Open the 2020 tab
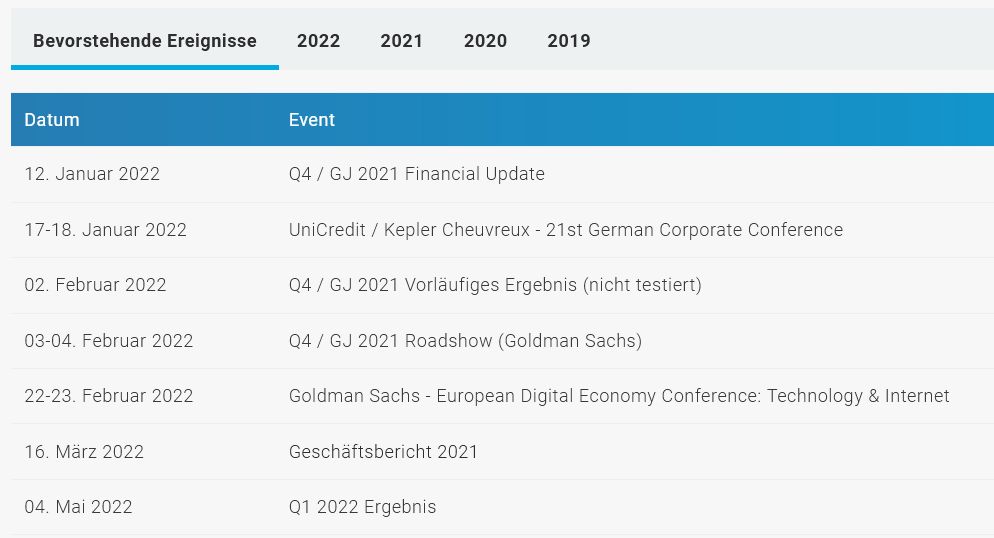This screenshot has height=538, width=994. pos(485,41)
